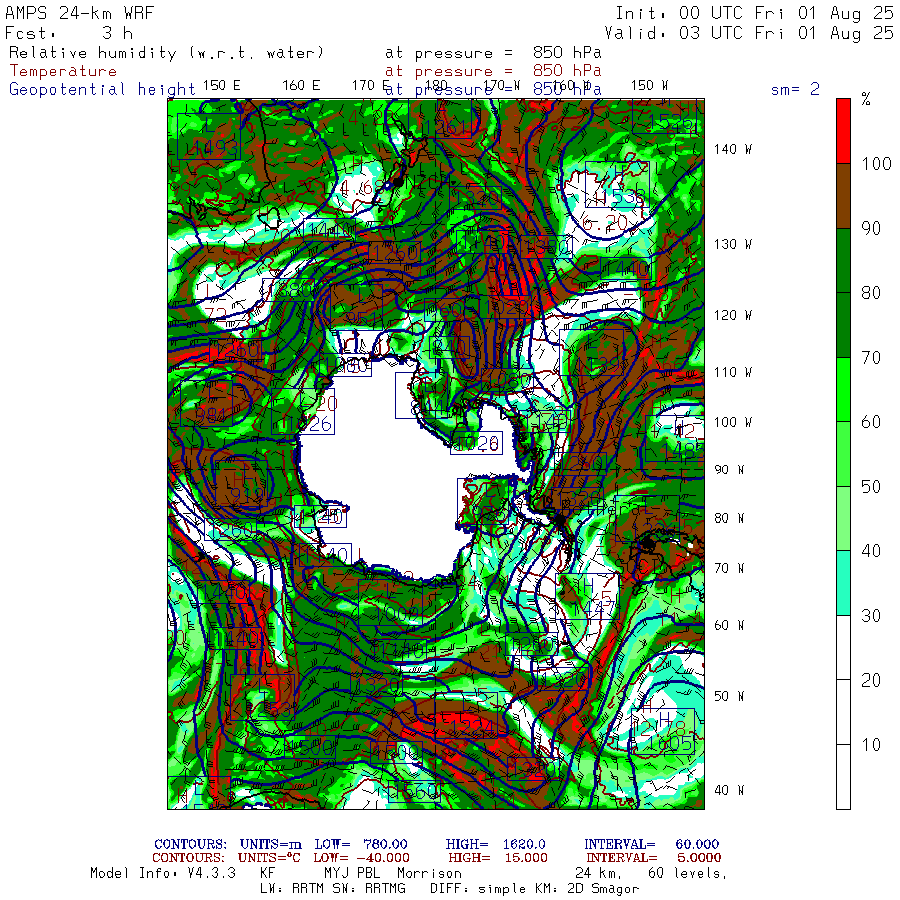Viewport: 900px width, 900px height.
Task: Click the 'LW: RRTM SW: RRTMG' text
Action: coord(333,889)
